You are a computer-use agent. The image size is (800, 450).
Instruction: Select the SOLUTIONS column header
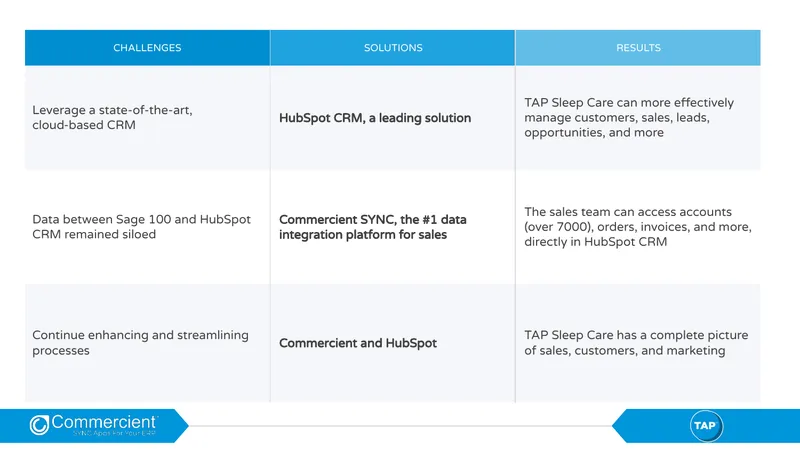coord(393,47)
